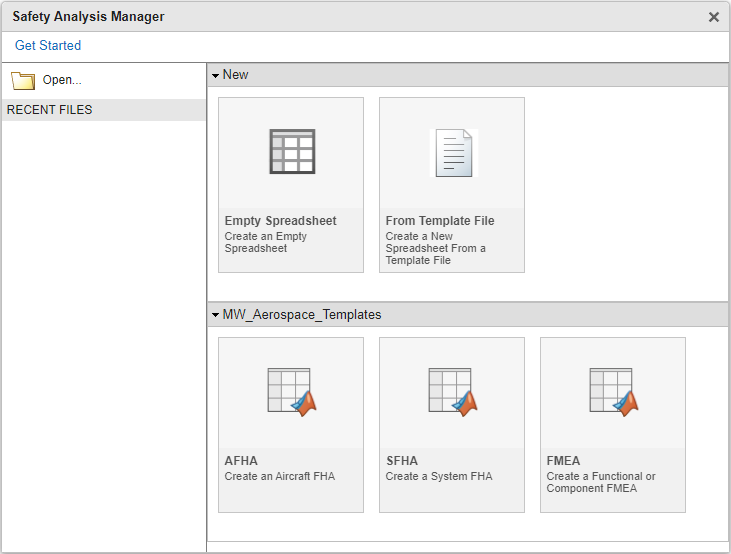
Task: Click the FMEA title label
Action: tap(563, 461)
